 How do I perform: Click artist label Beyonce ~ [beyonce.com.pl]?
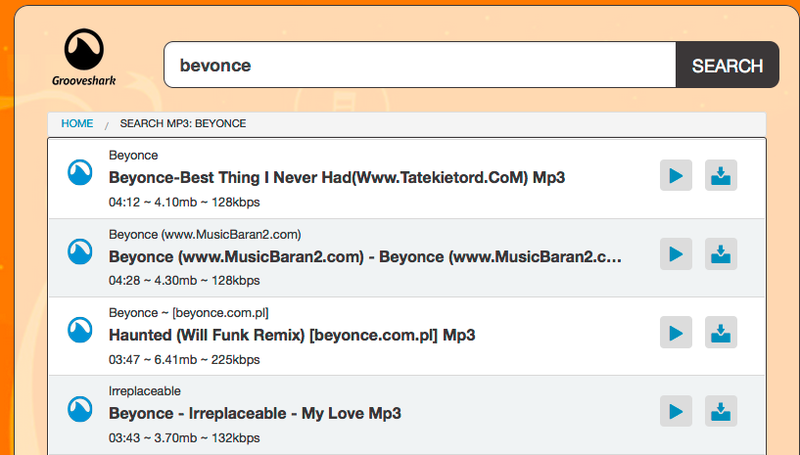188,313
